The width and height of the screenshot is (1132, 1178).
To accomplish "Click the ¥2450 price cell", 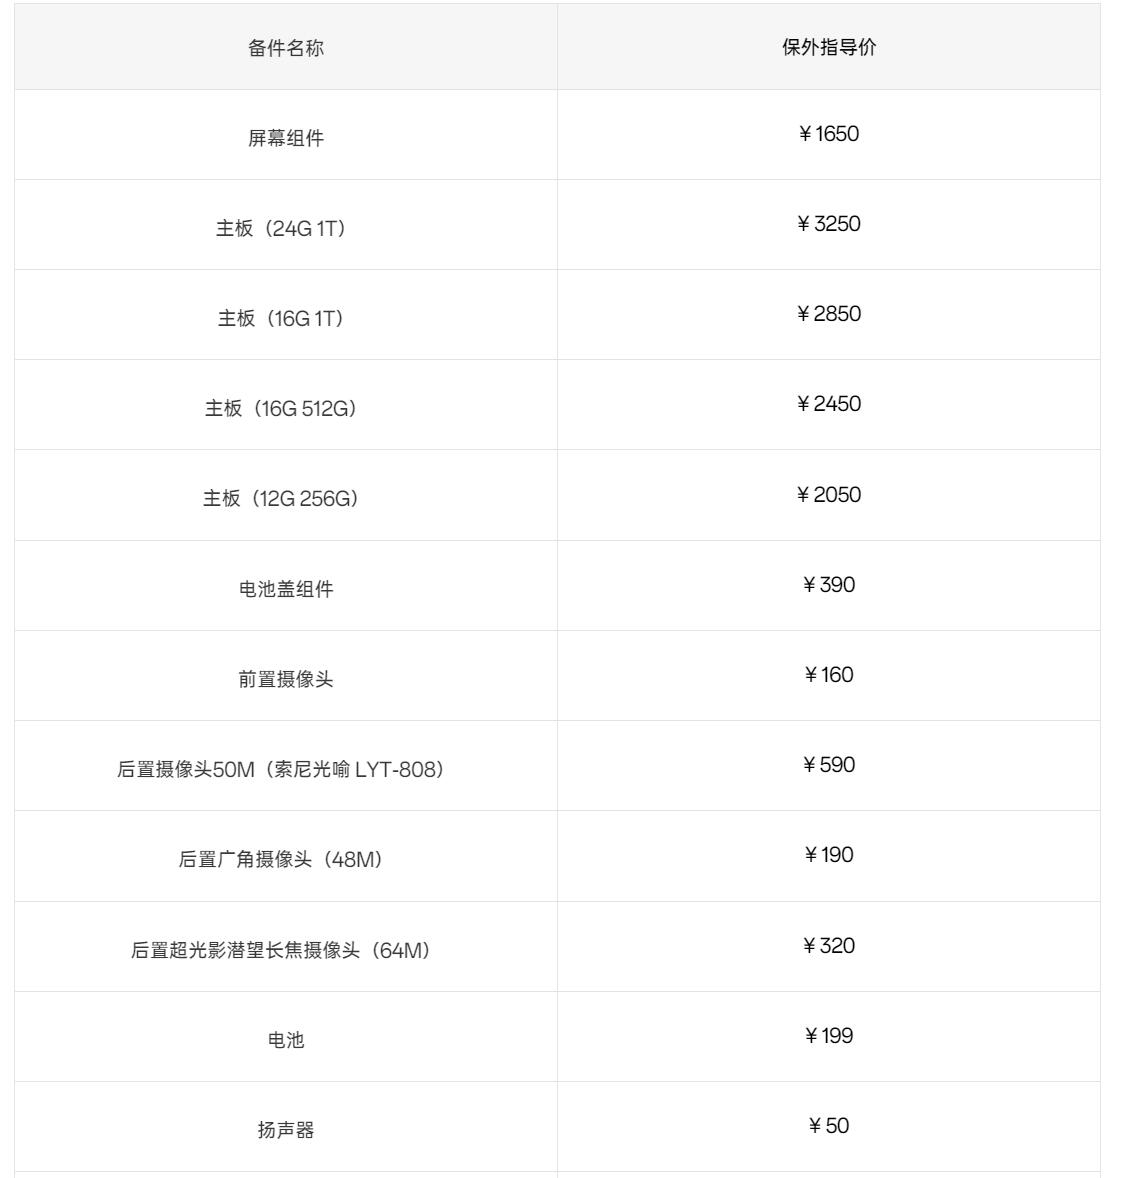I will click(828, 404).
